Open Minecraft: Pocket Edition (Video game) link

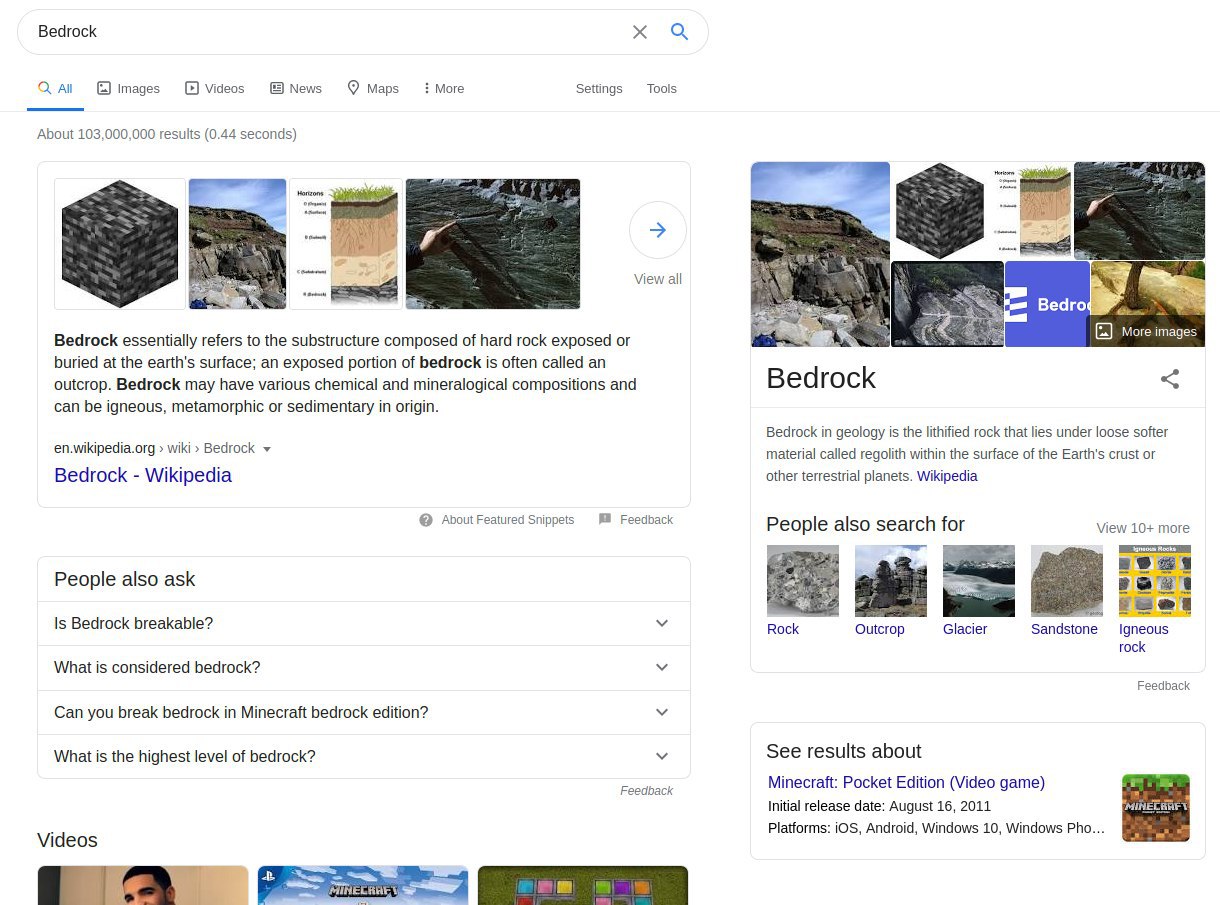(906, 782)
